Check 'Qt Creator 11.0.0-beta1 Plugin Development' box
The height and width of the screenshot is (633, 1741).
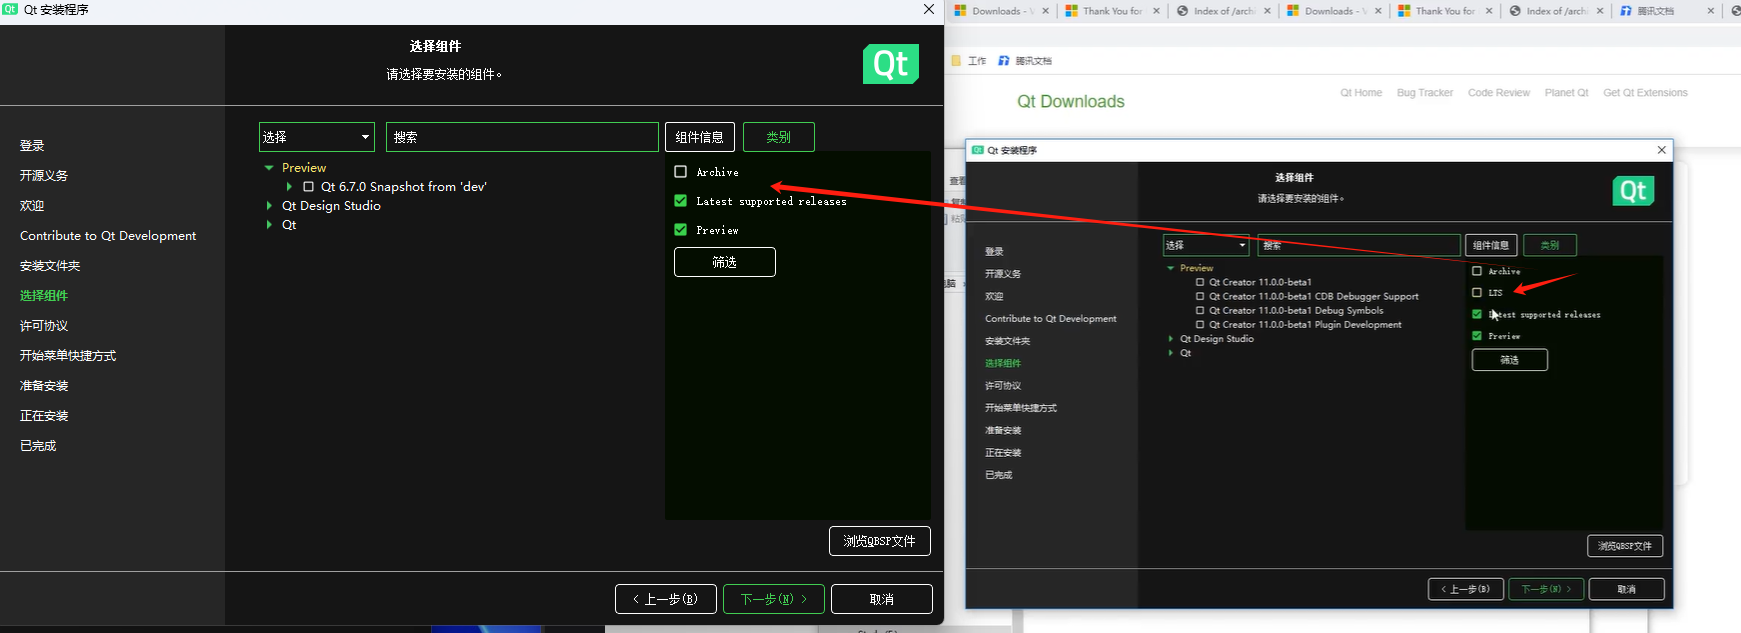[1200, 325]
